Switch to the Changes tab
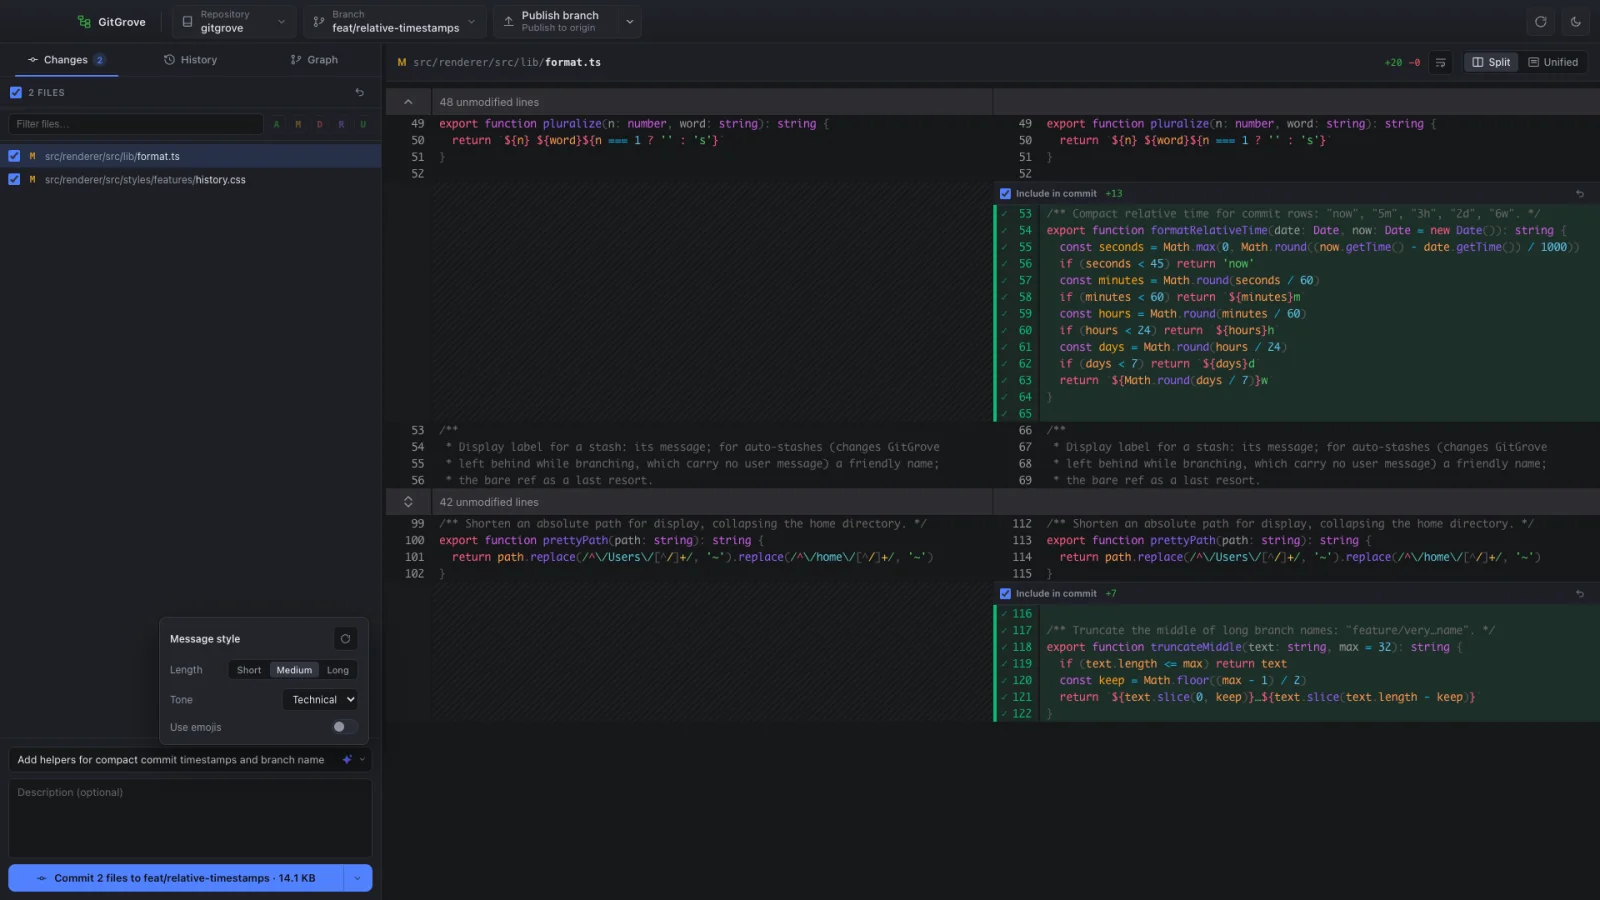The image size is (1600, 900). tap(66, 60)
